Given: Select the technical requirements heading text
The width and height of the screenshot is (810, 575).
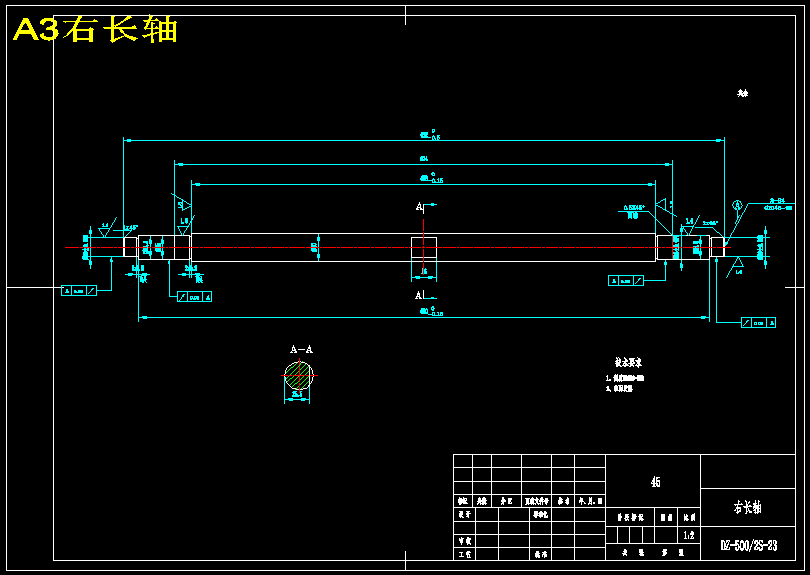Looking at the screenshot, I should click(x=628, y=362).
